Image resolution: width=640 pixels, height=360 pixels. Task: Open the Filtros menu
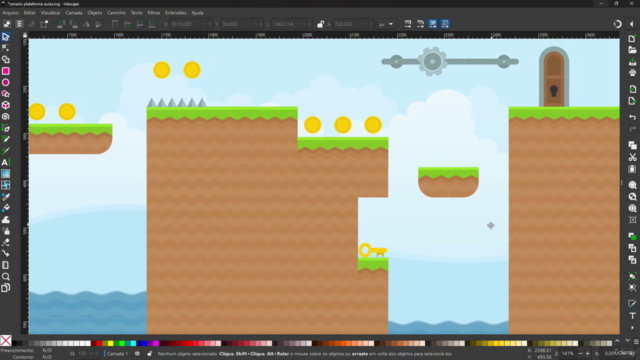[x=154, y=13]
